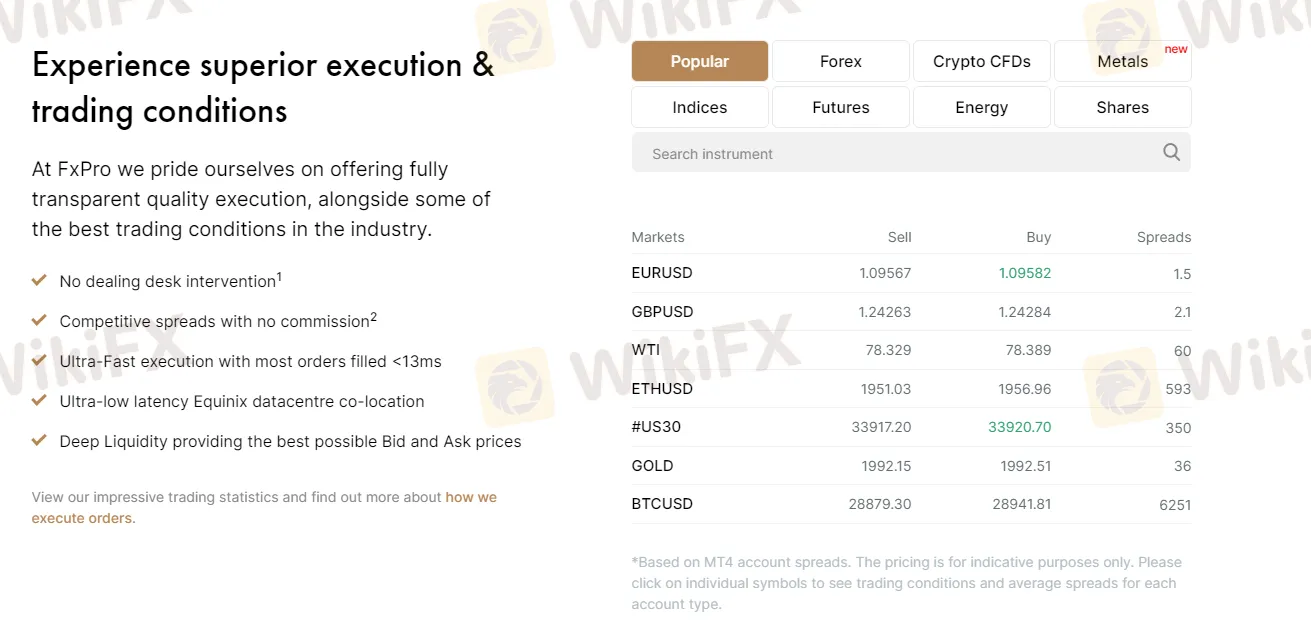Open the 'how we execute orders' link
This screenshot has width=1311, height=631.
470,497
